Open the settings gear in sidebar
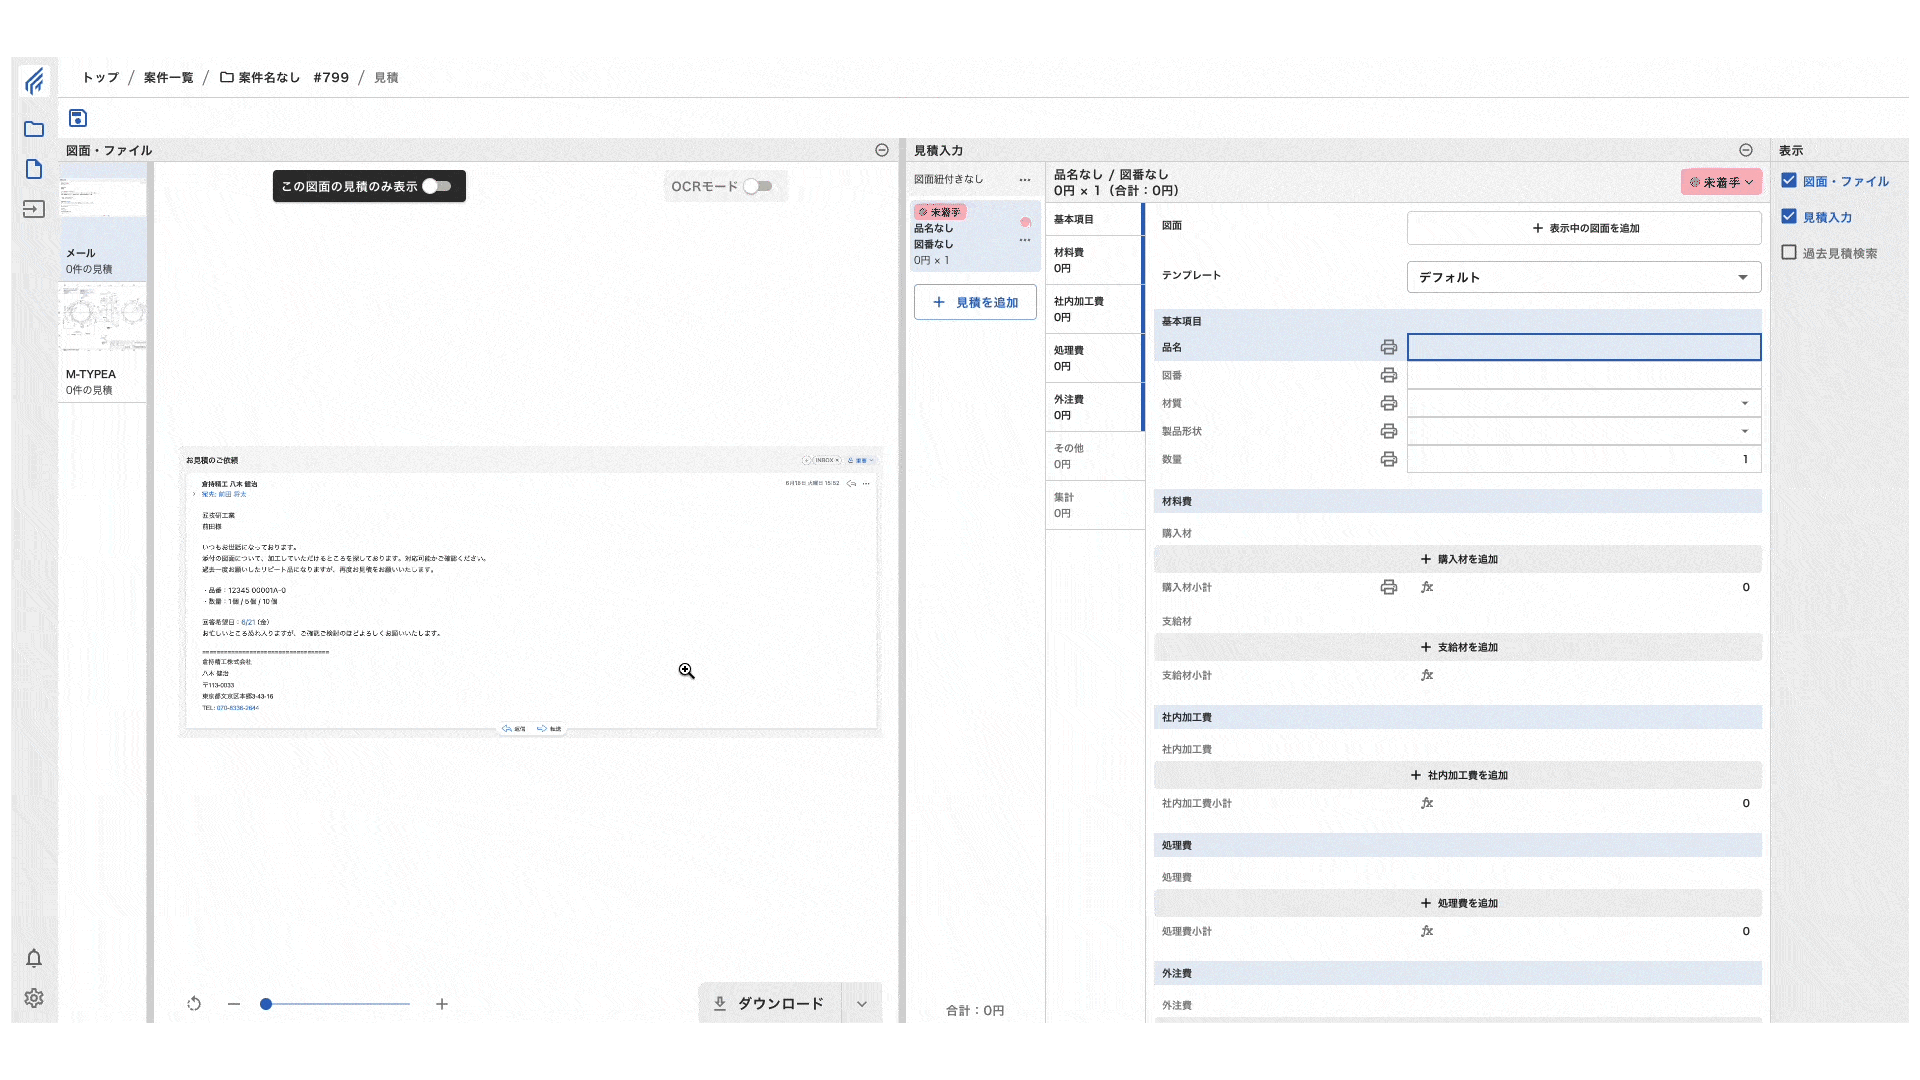 pos(34,998)
